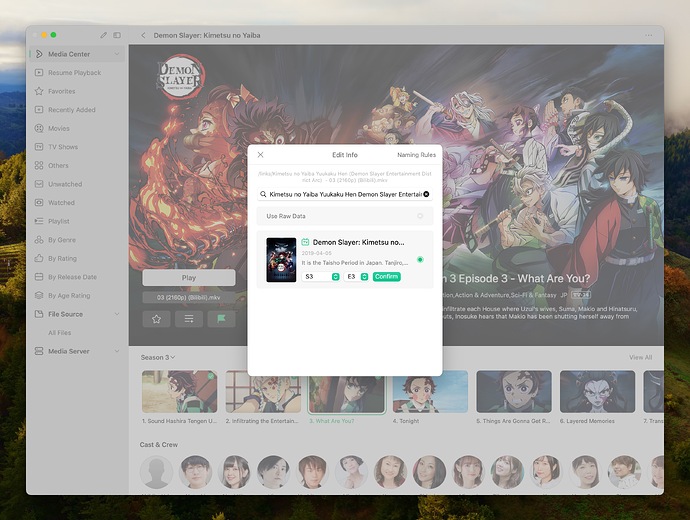The width and height of the screenshot is (690, 520).
Task: Click the Playlist sidebar icon
Action: tap(39, 221)
